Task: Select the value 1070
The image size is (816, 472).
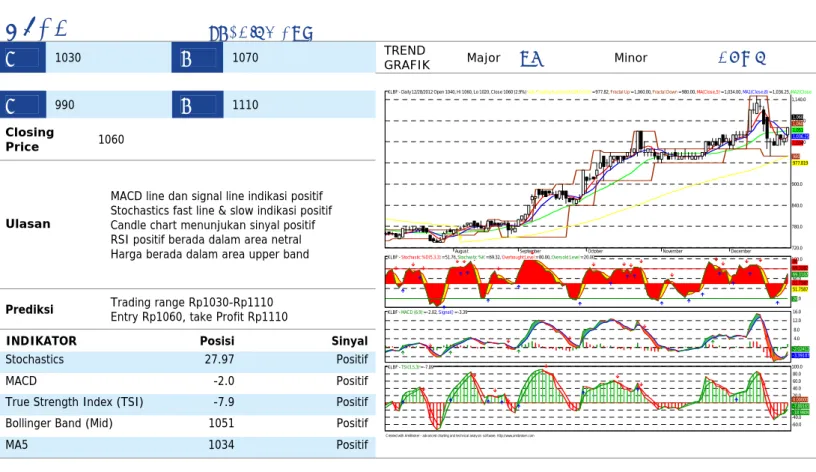Action: 245,58
